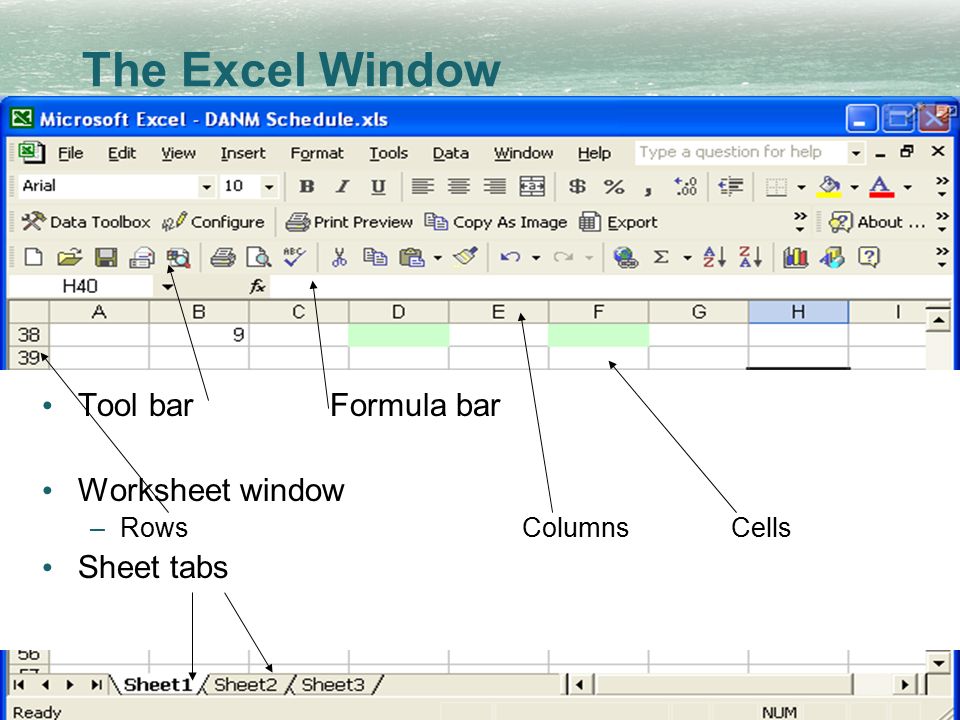This screenshot has height=720, width=960.
Task: Open the Insert menu
Action: pos(243,153)
